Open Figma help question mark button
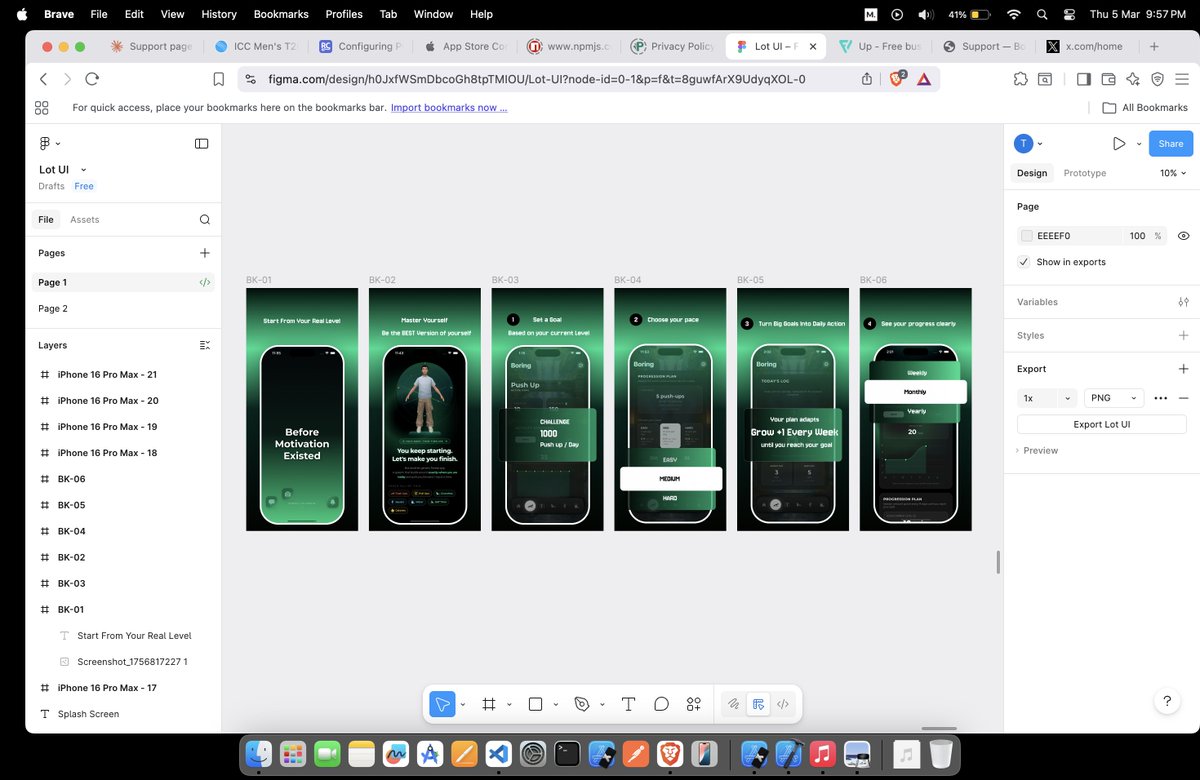Screen dimensions: 1200x780 (1167, 702)
